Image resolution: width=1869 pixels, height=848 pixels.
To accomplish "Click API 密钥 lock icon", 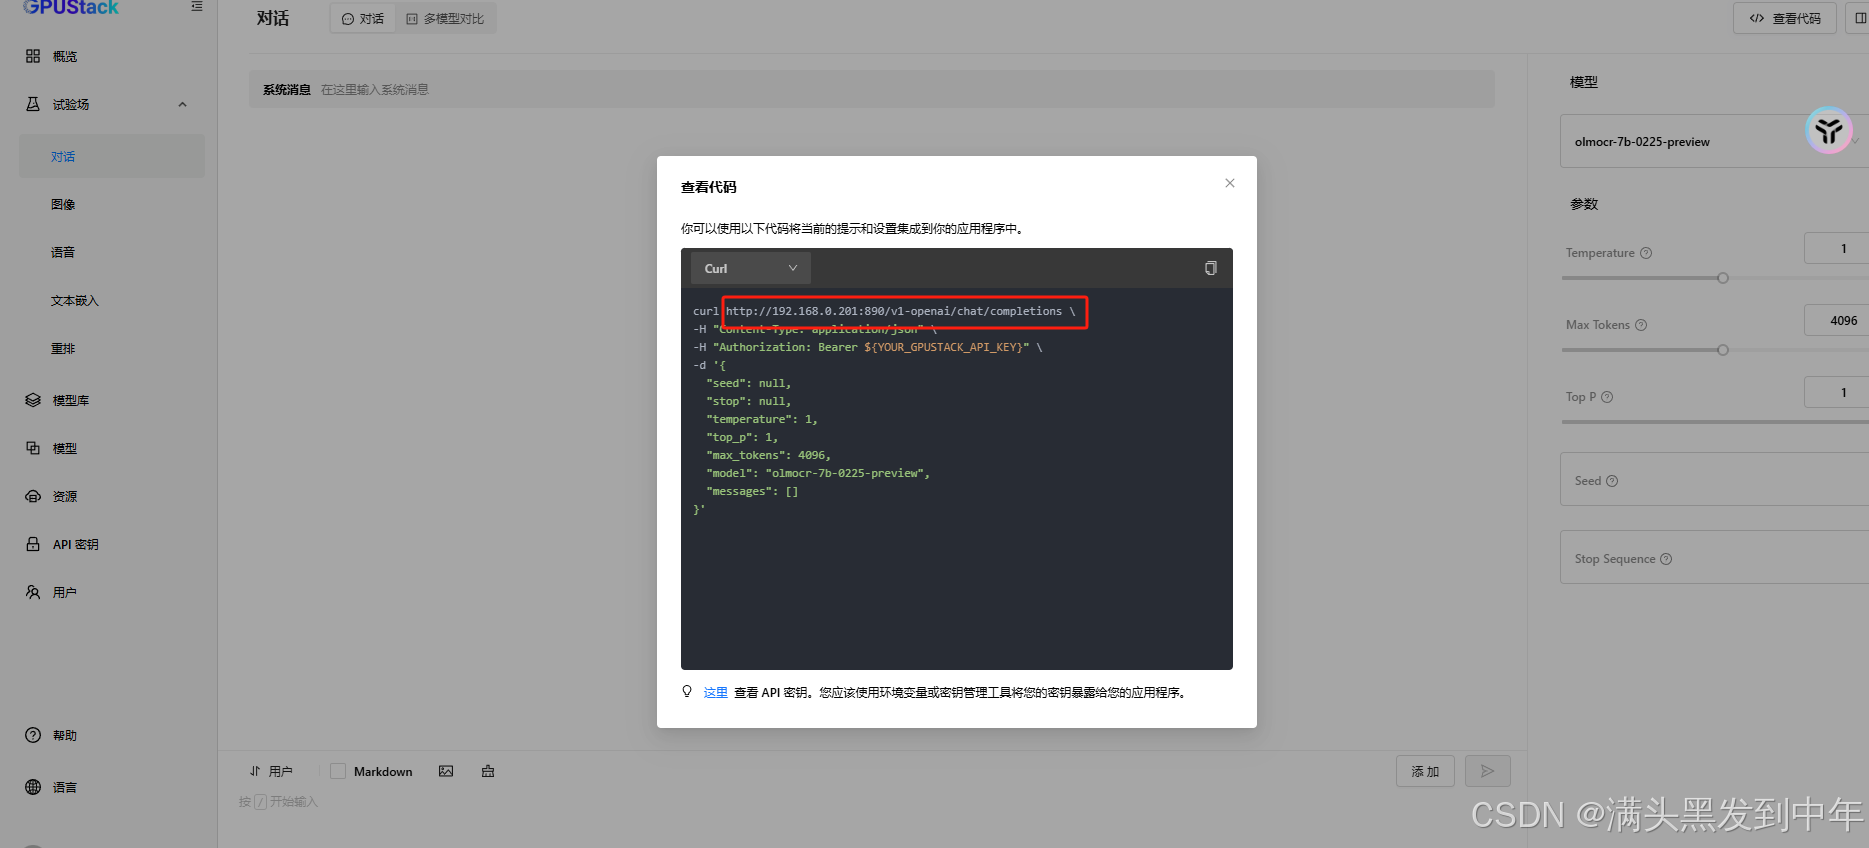I will [33, 544].
